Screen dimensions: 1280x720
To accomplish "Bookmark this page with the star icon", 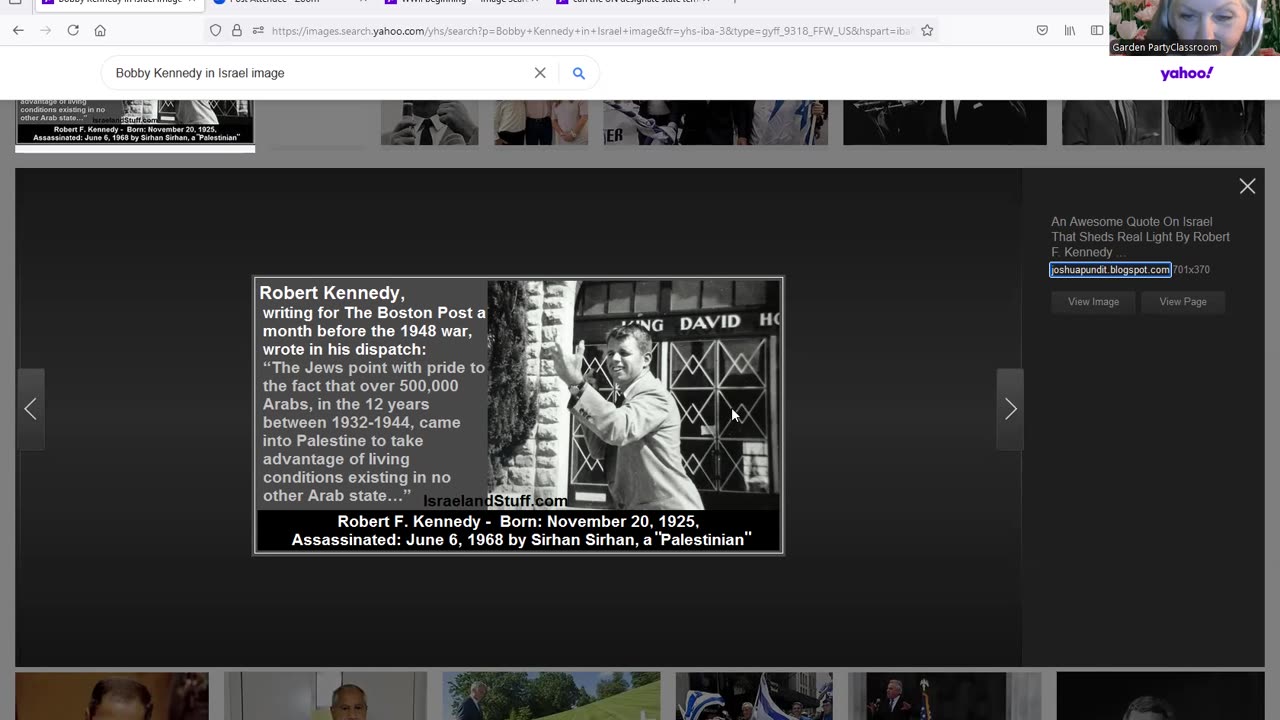I will 927,31.
